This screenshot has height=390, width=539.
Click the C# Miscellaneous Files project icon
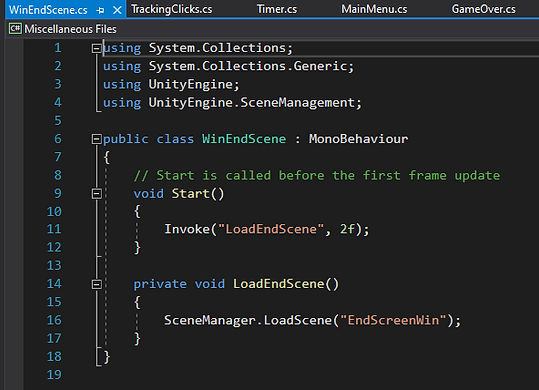tap(15, 29)
